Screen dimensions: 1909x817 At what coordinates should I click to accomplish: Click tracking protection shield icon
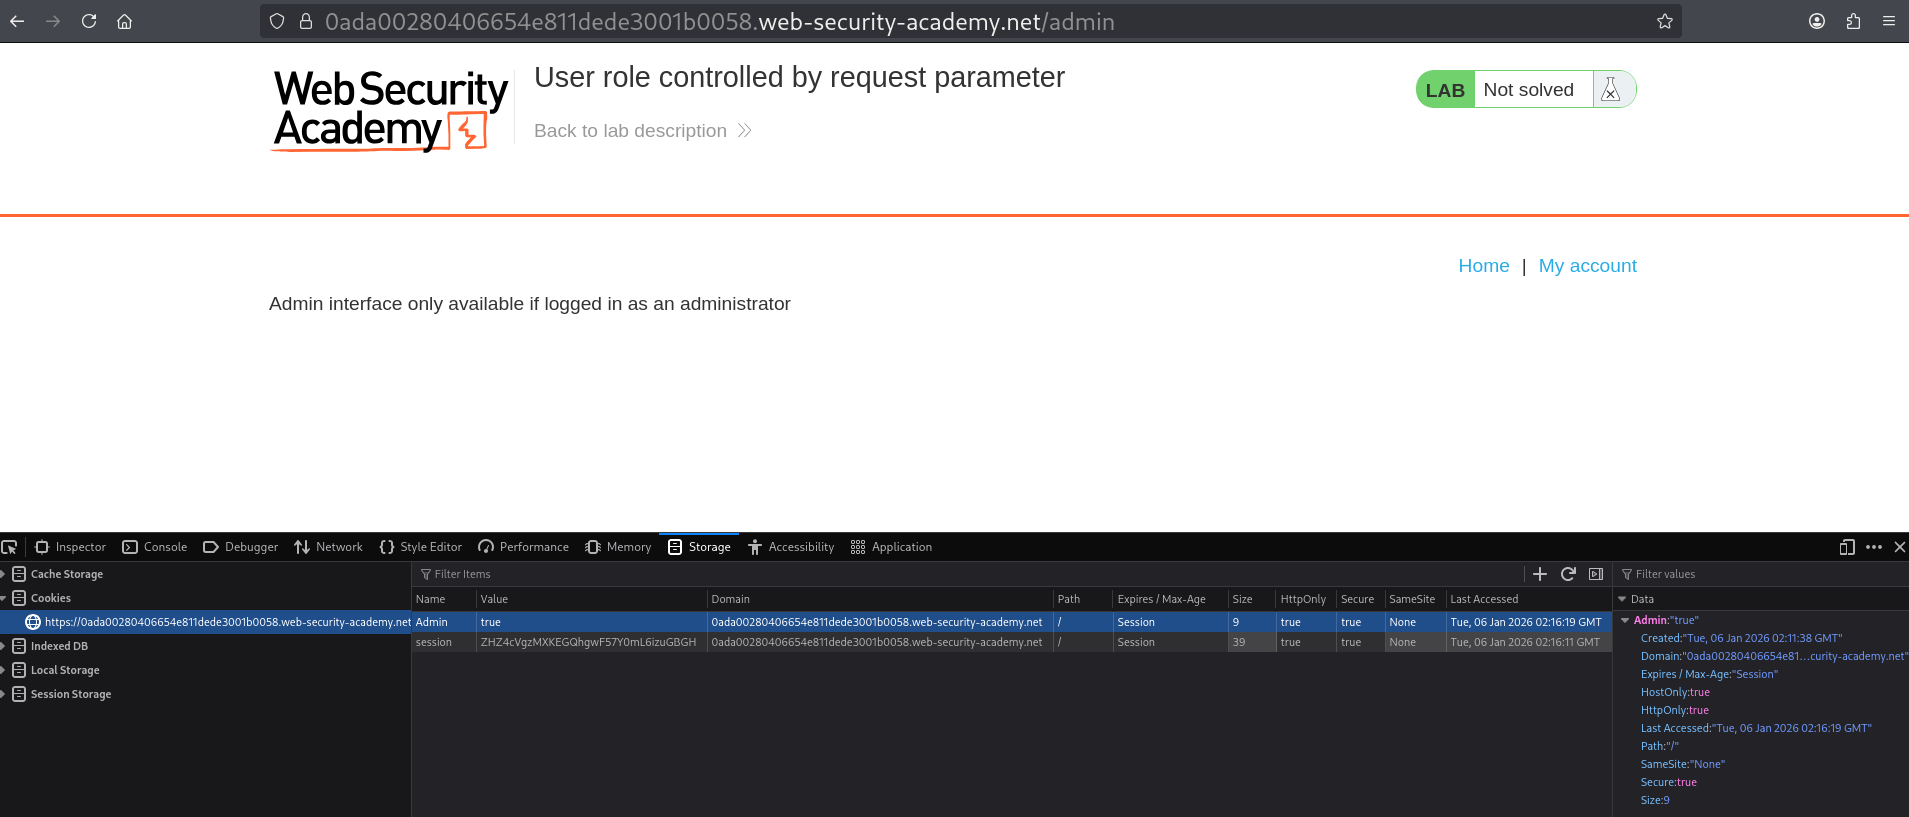(277, 21)
